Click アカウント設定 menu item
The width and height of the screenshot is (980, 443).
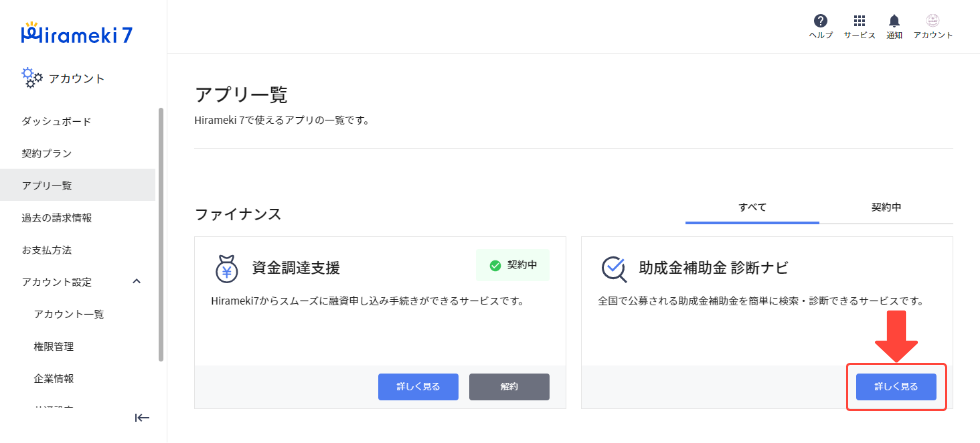(56, 282)
